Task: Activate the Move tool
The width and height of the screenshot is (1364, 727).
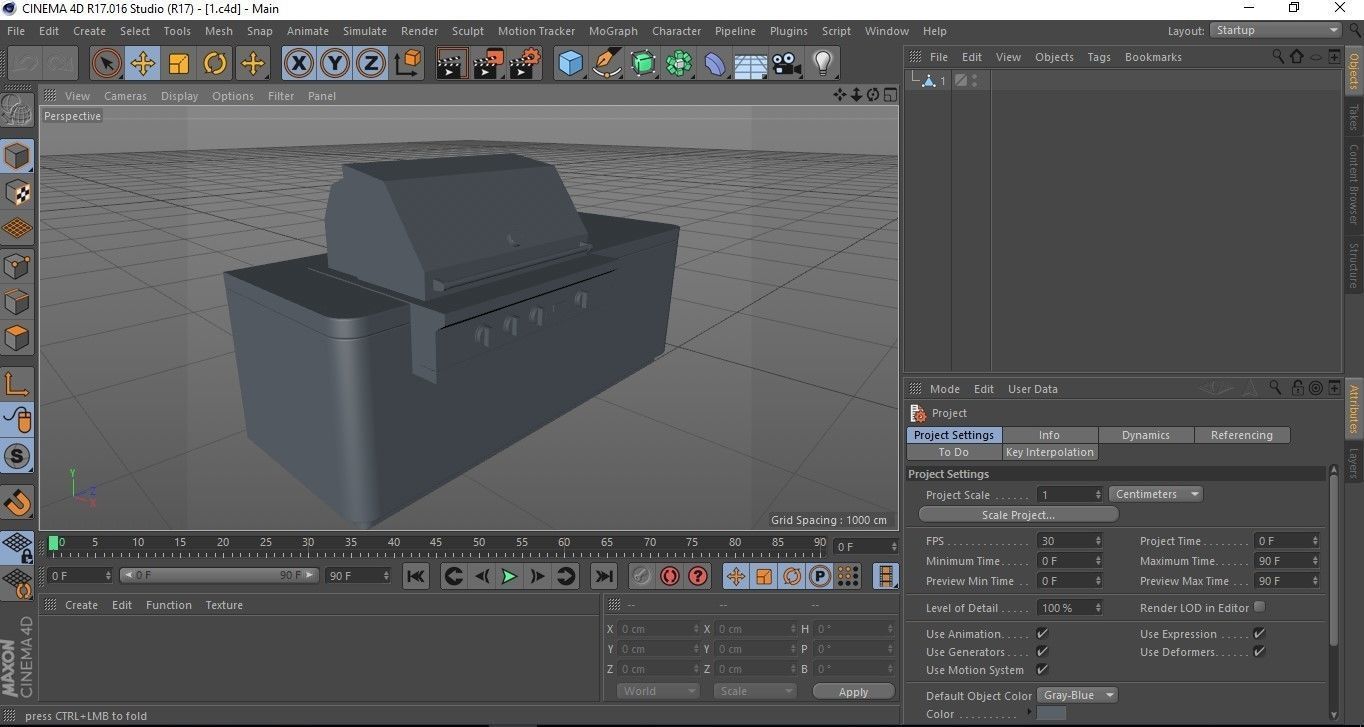Action: point(143,64)
